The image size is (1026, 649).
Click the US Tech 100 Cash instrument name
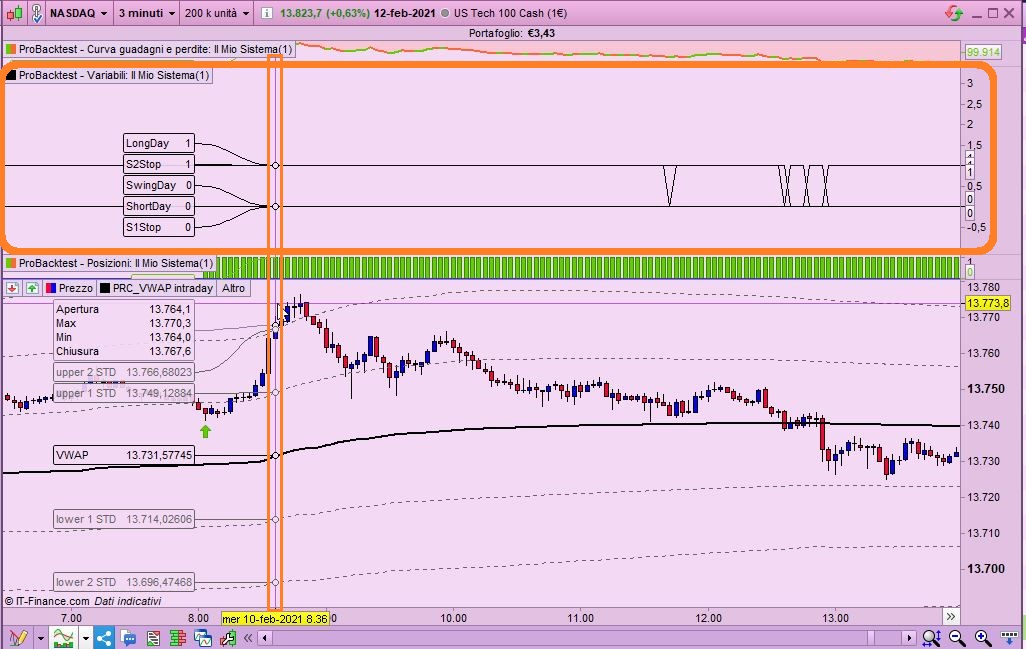[x=510, y=13]
